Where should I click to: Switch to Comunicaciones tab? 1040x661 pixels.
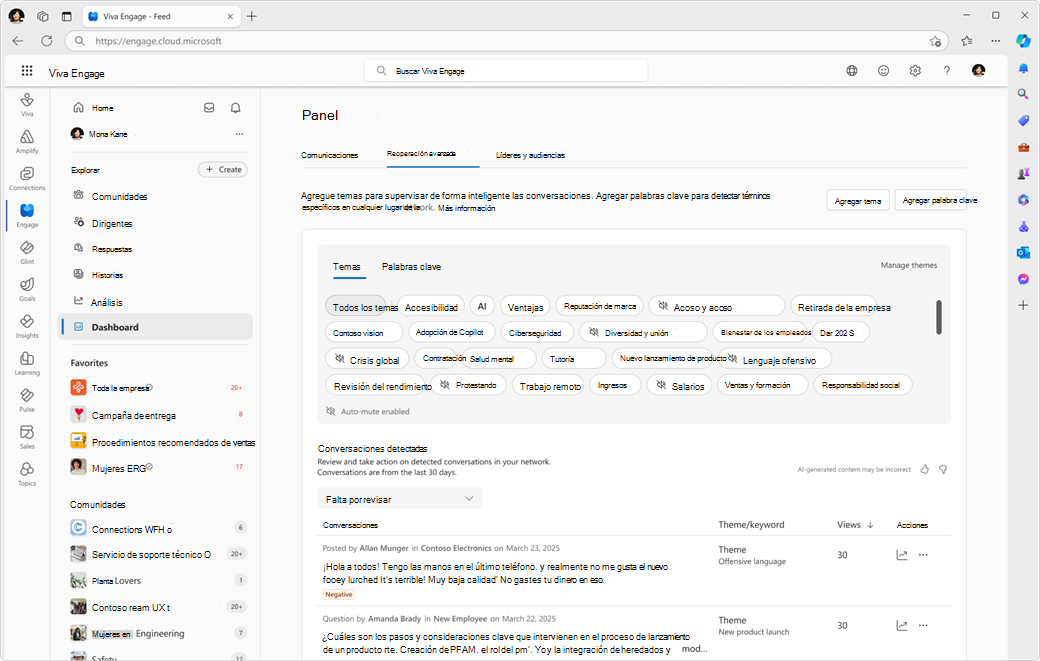330,155
